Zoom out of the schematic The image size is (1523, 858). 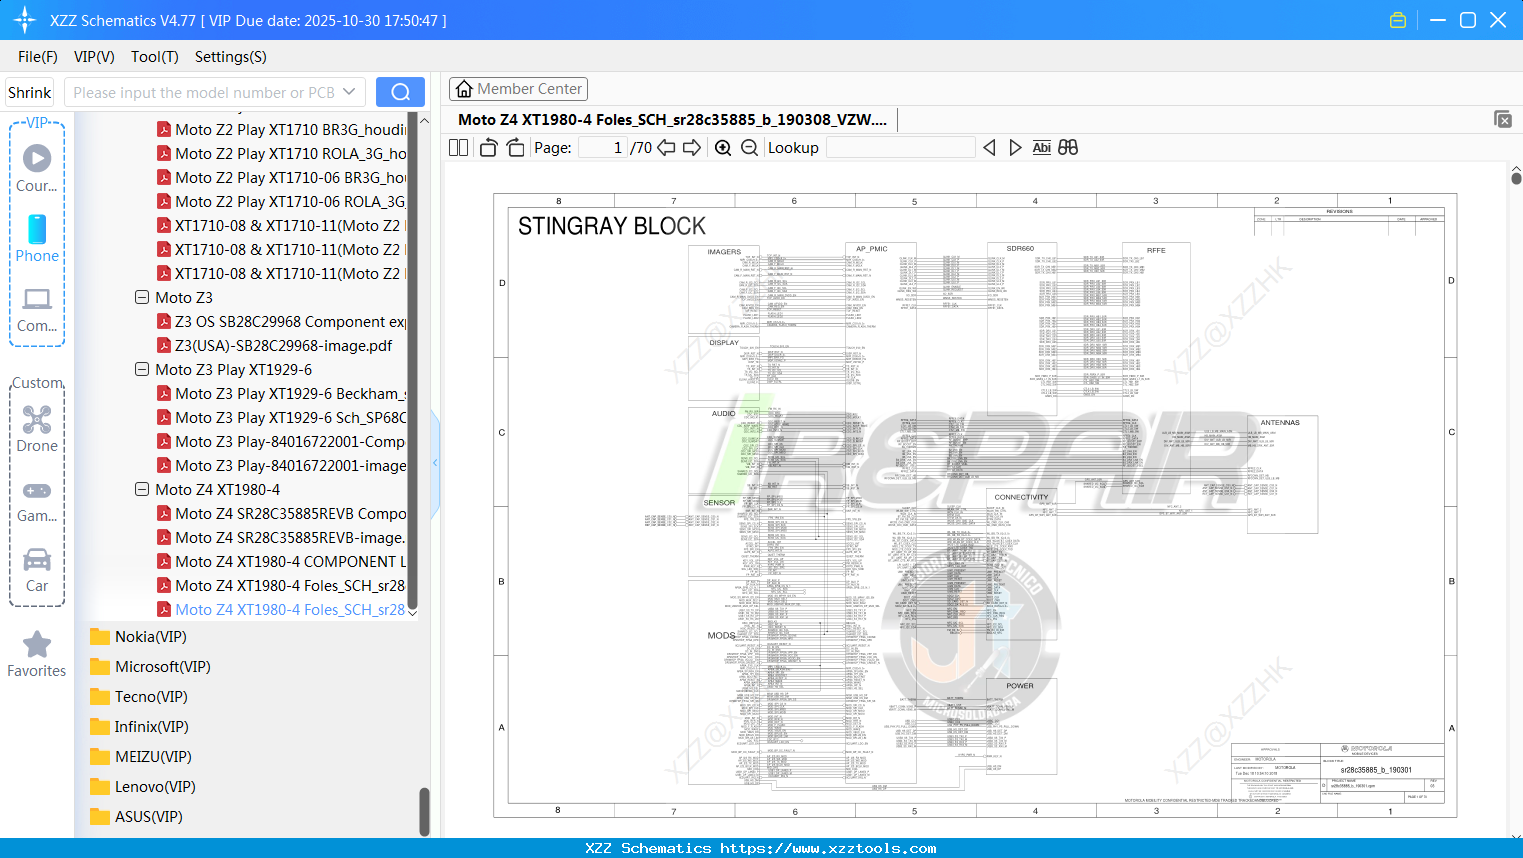tap(749, 148)
